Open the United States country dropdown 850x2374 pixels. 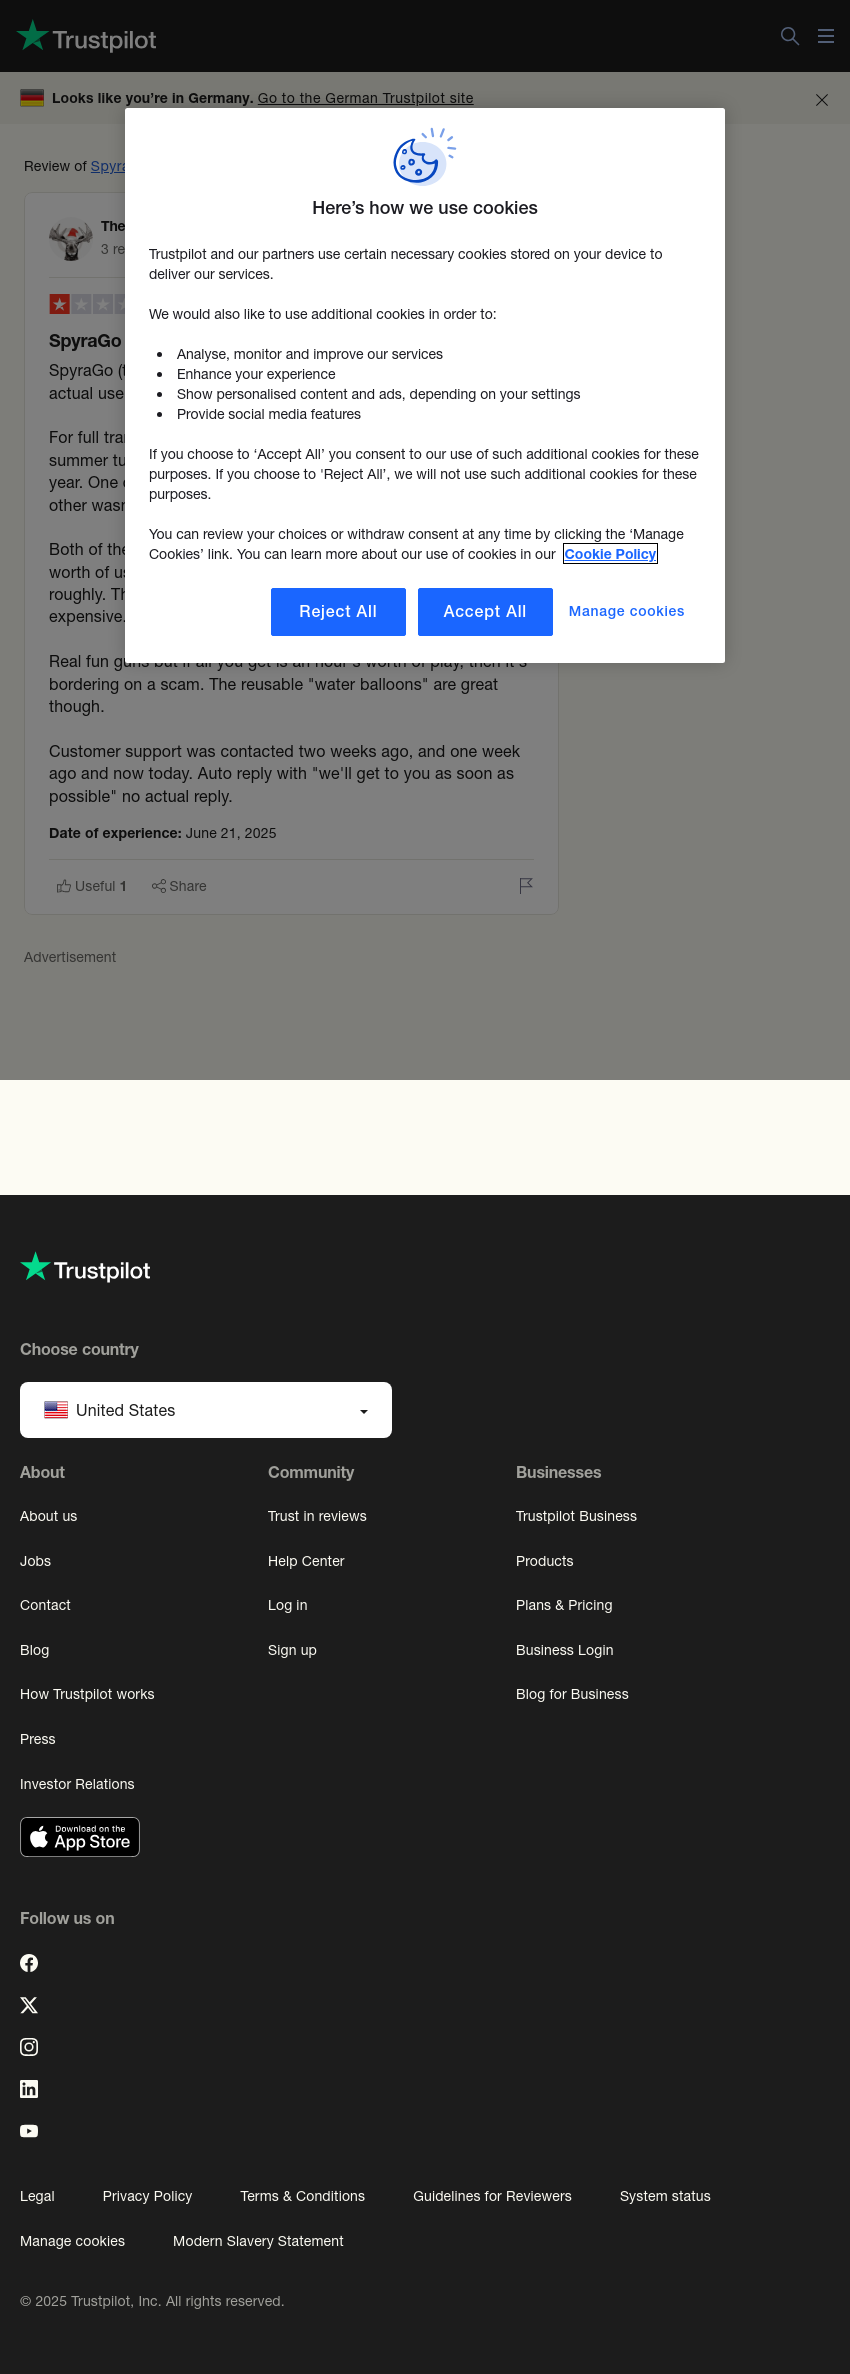click(x=206, y=1410)
